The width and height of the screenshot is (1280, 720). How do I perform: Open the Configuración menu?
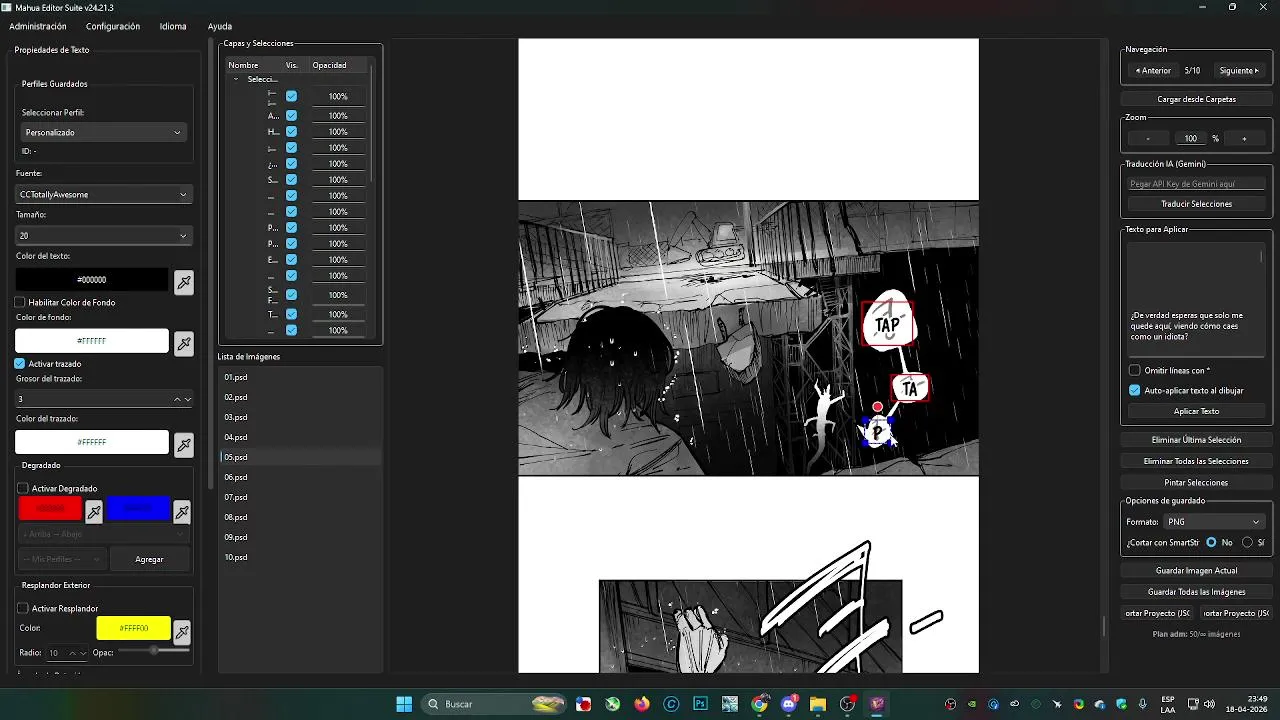point(113,26)
